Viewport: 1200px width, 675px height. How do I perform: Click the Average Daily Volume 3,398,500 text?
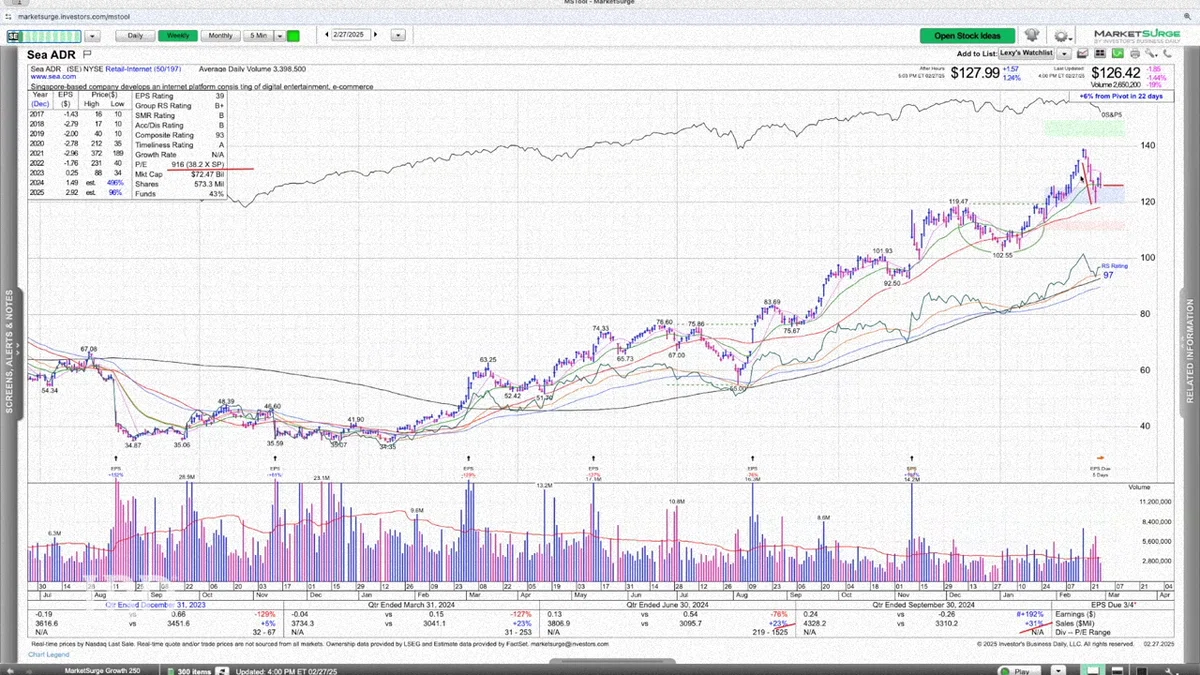(x=252, y=69)
